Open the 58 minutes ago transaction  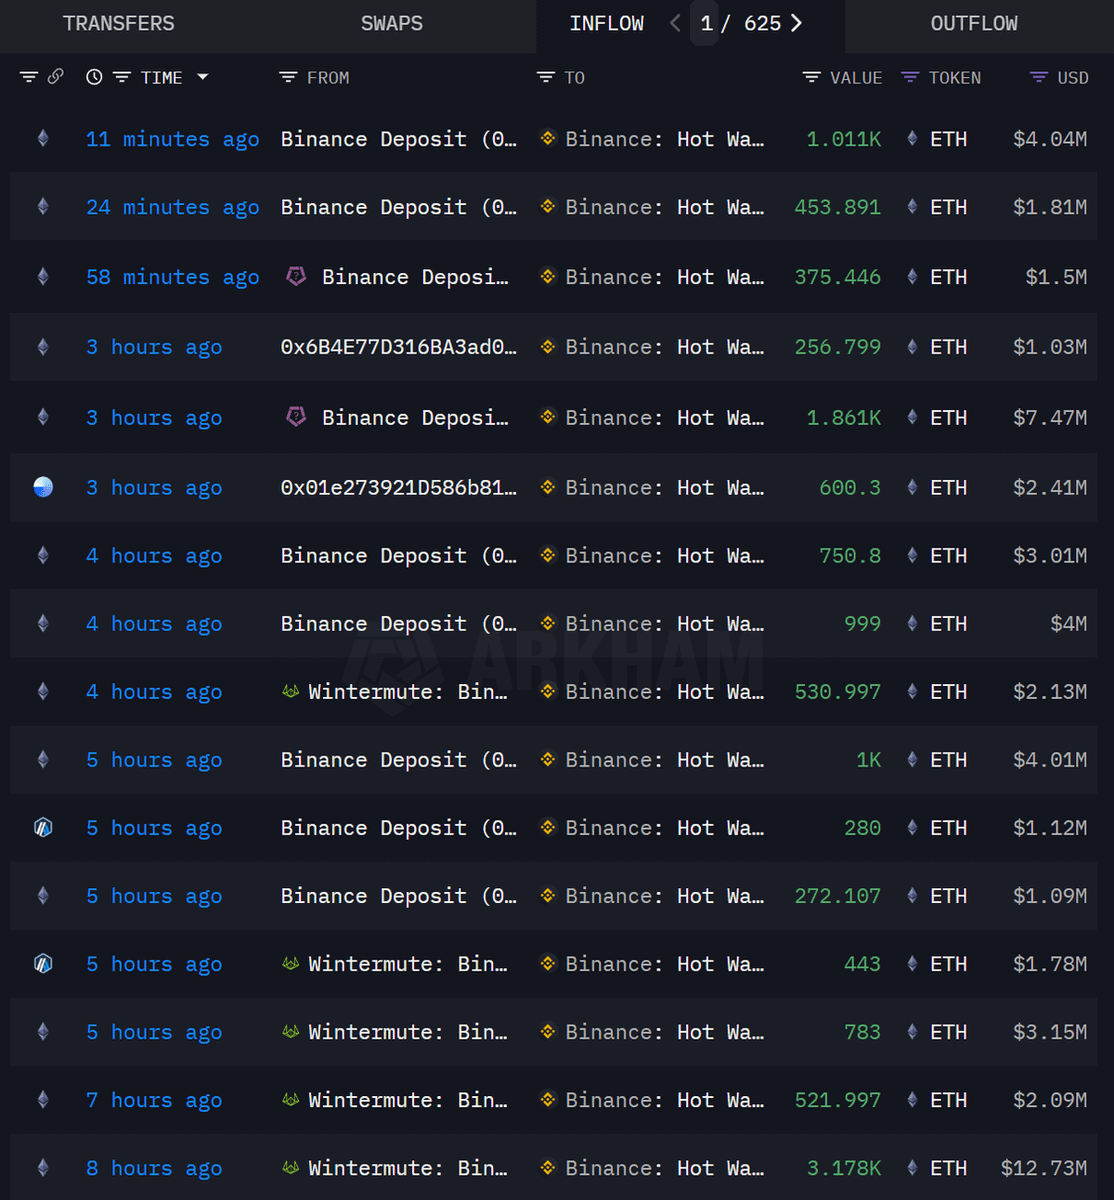tap(172, 277)
